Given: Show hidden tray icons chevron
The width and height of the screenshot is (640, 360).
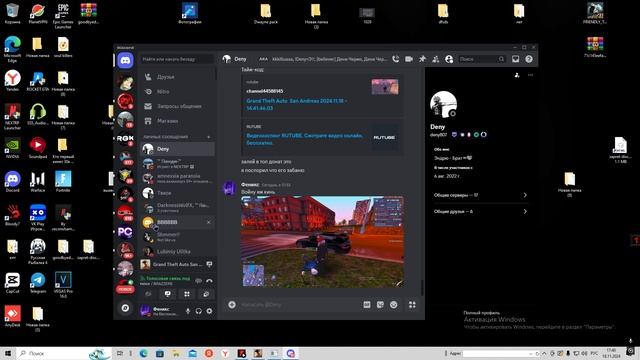Looking at the screenshot, I should click(544, 353).
